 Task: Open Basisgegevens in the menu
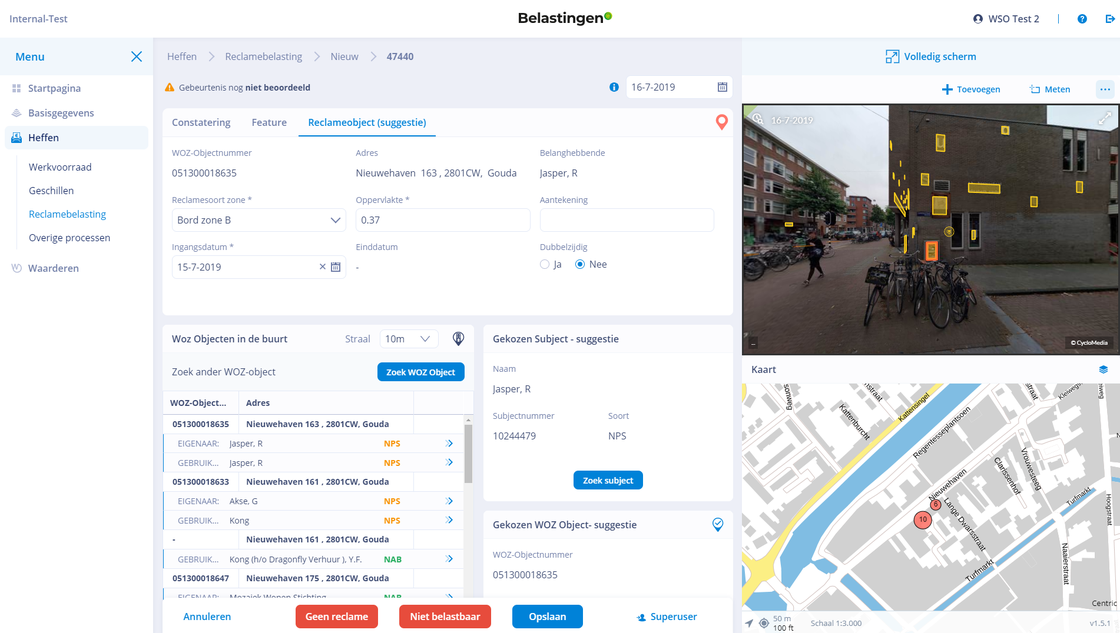[61, 113]
